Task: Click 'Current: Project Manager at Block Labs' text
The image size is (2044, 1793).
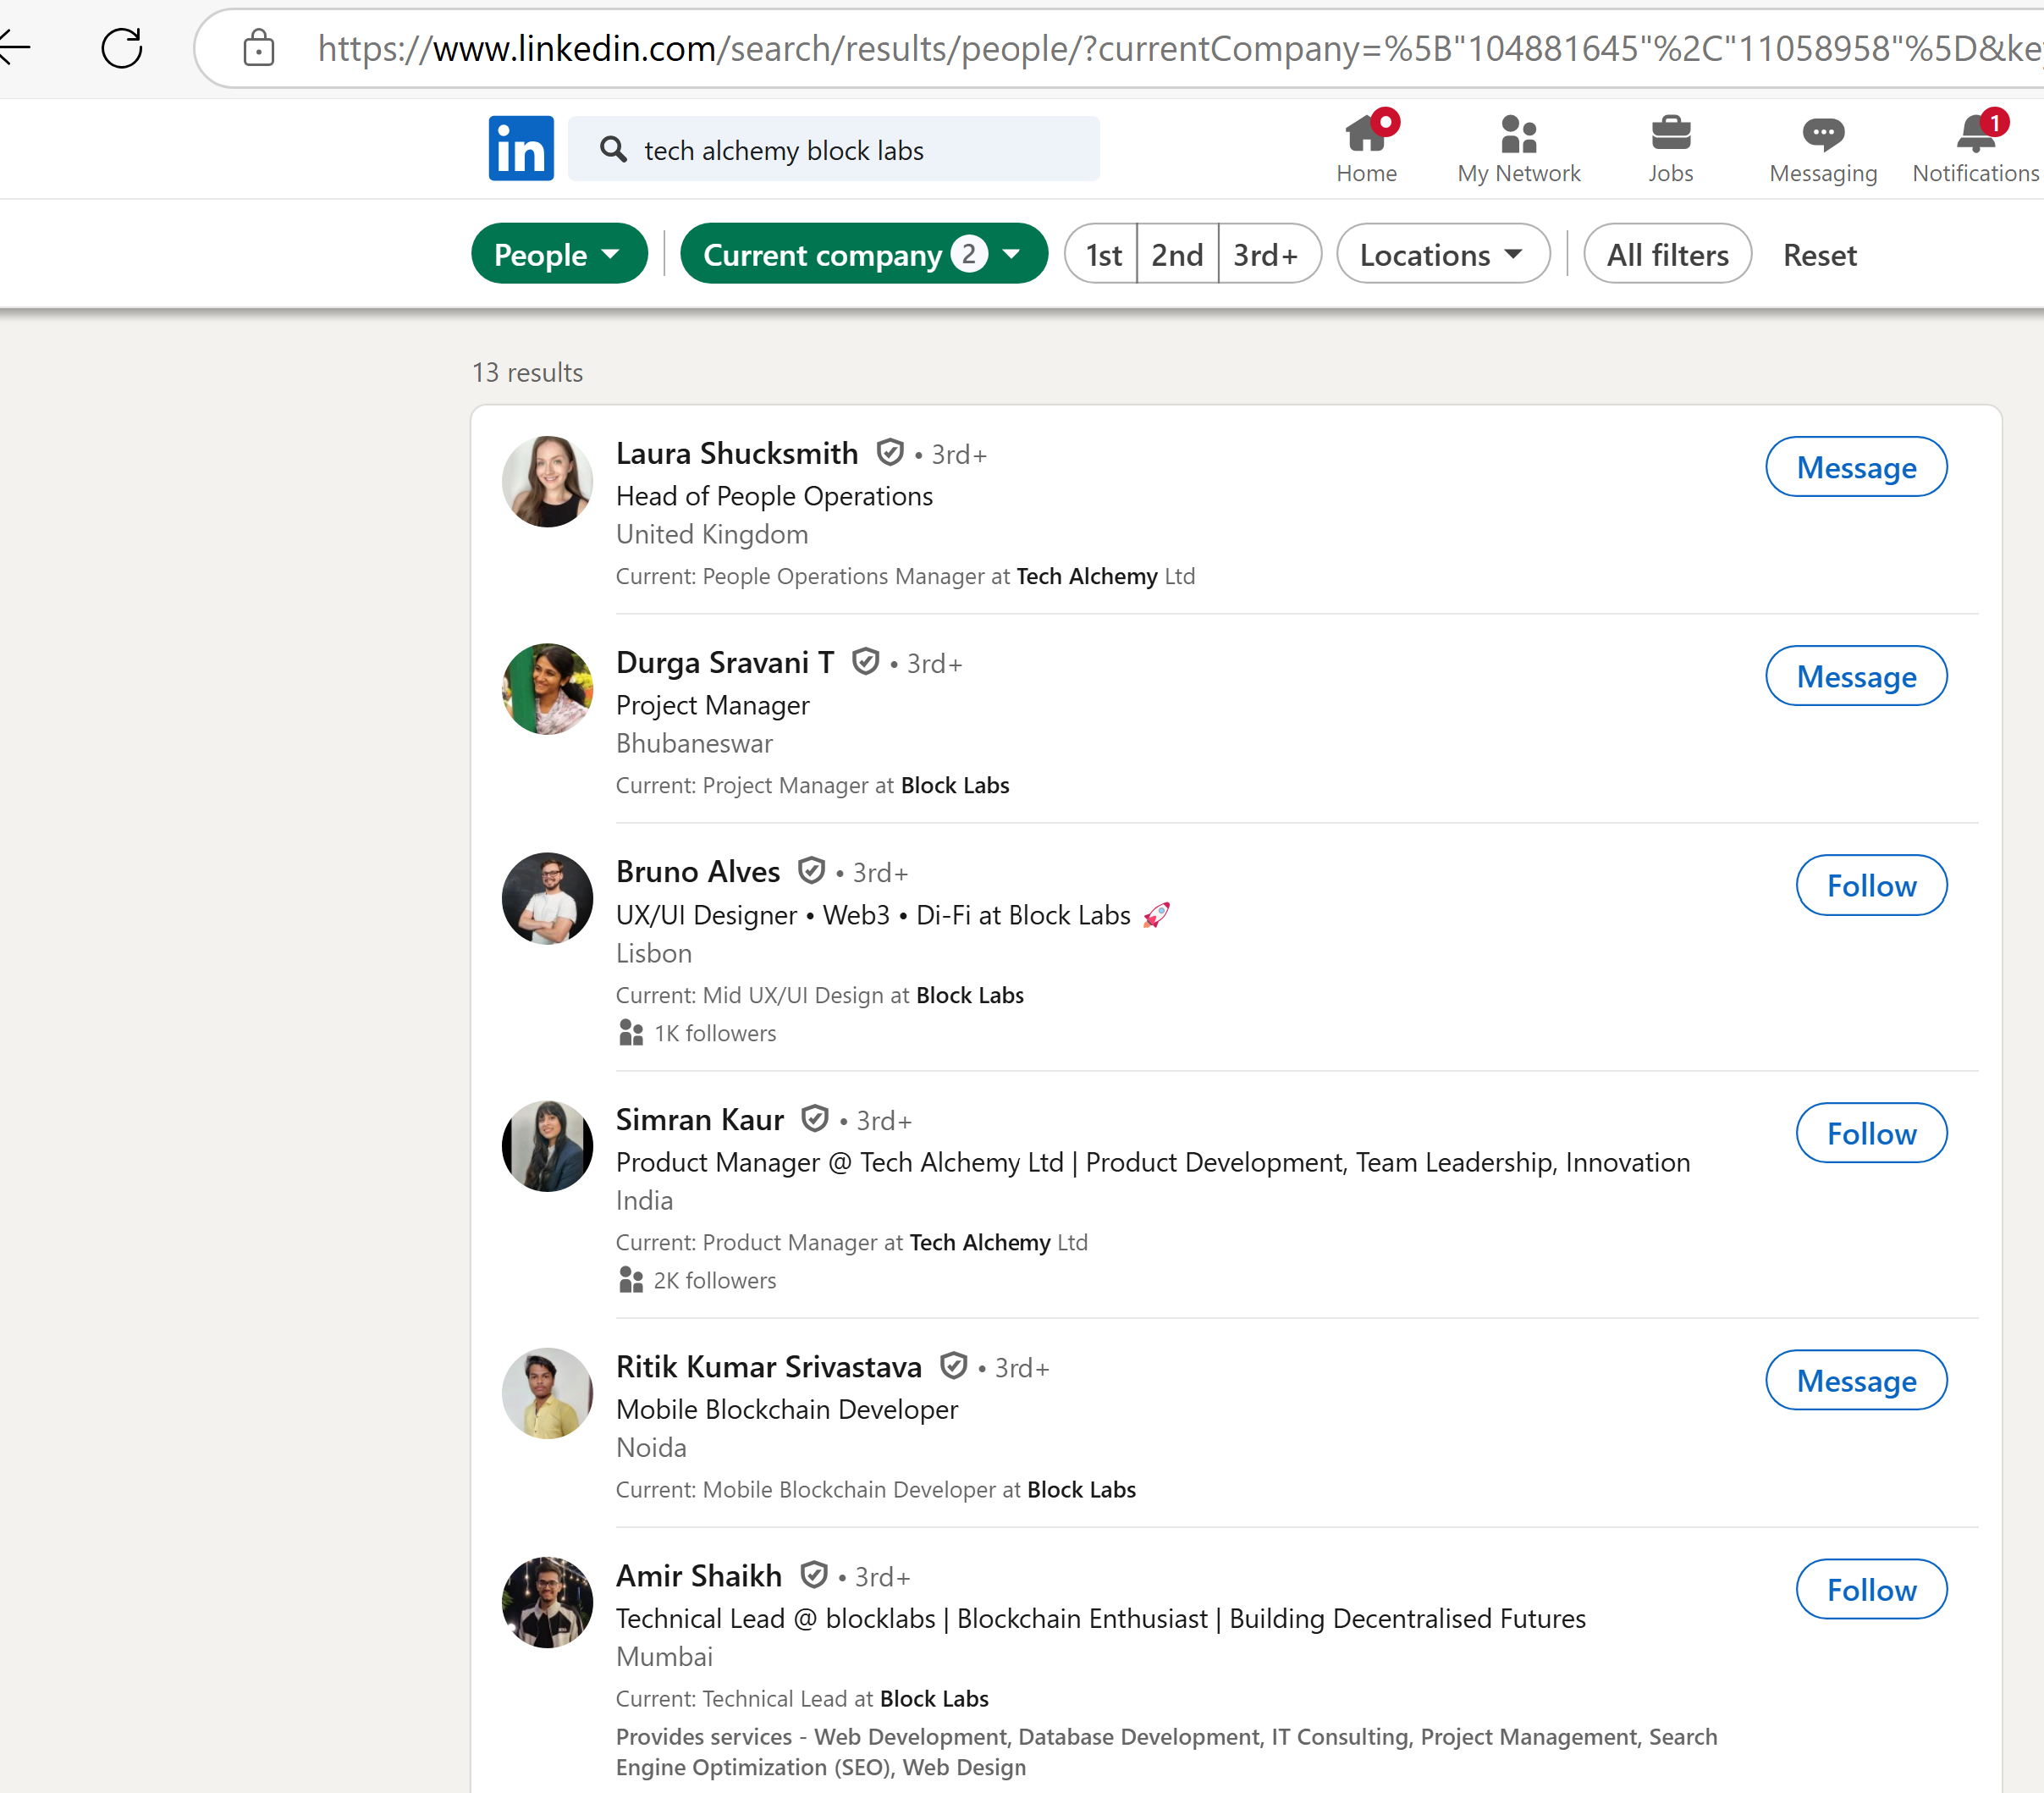Action: click(812, 785)
